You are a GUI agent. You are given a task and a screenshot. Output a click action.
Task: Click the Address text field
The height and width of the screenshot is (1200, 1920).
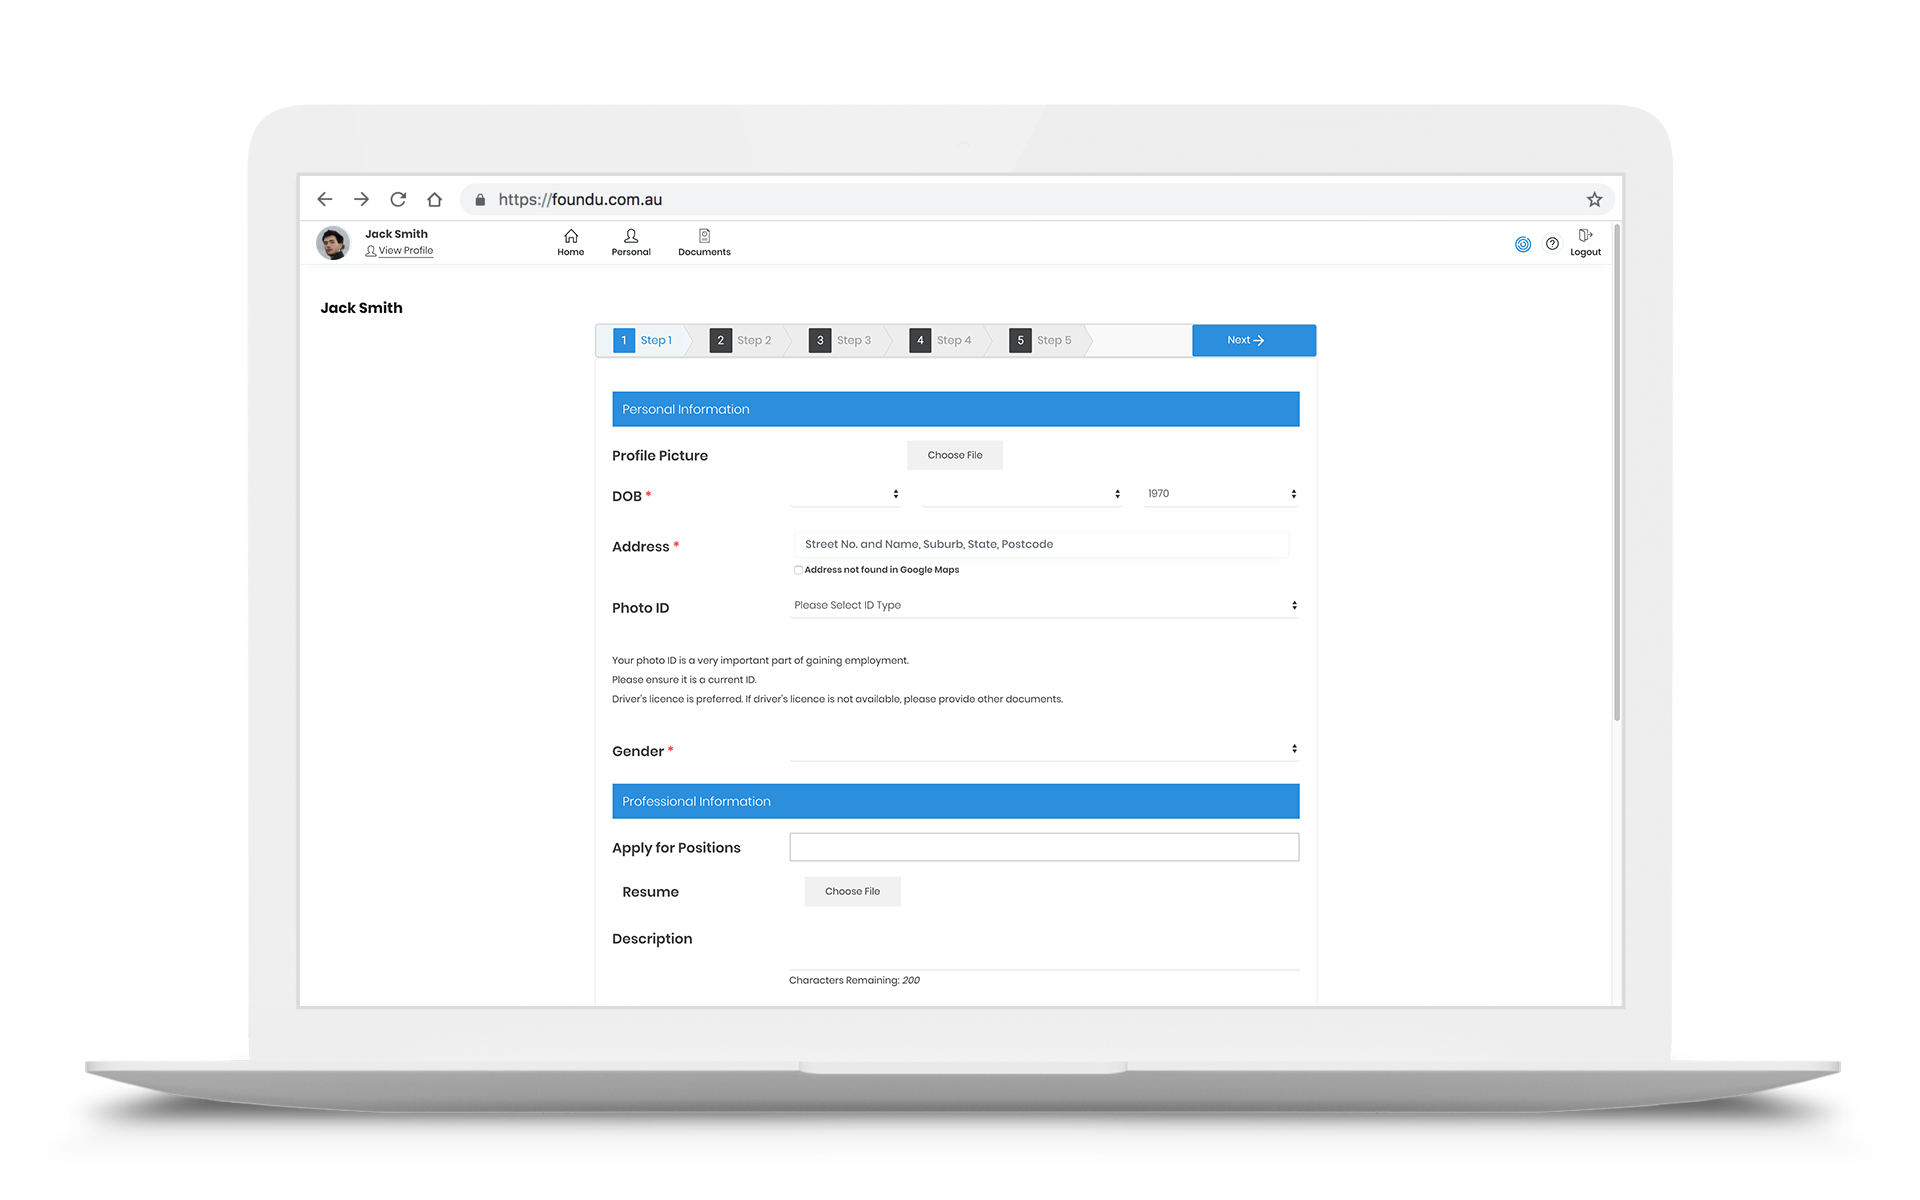click(x=1040, y=544)
